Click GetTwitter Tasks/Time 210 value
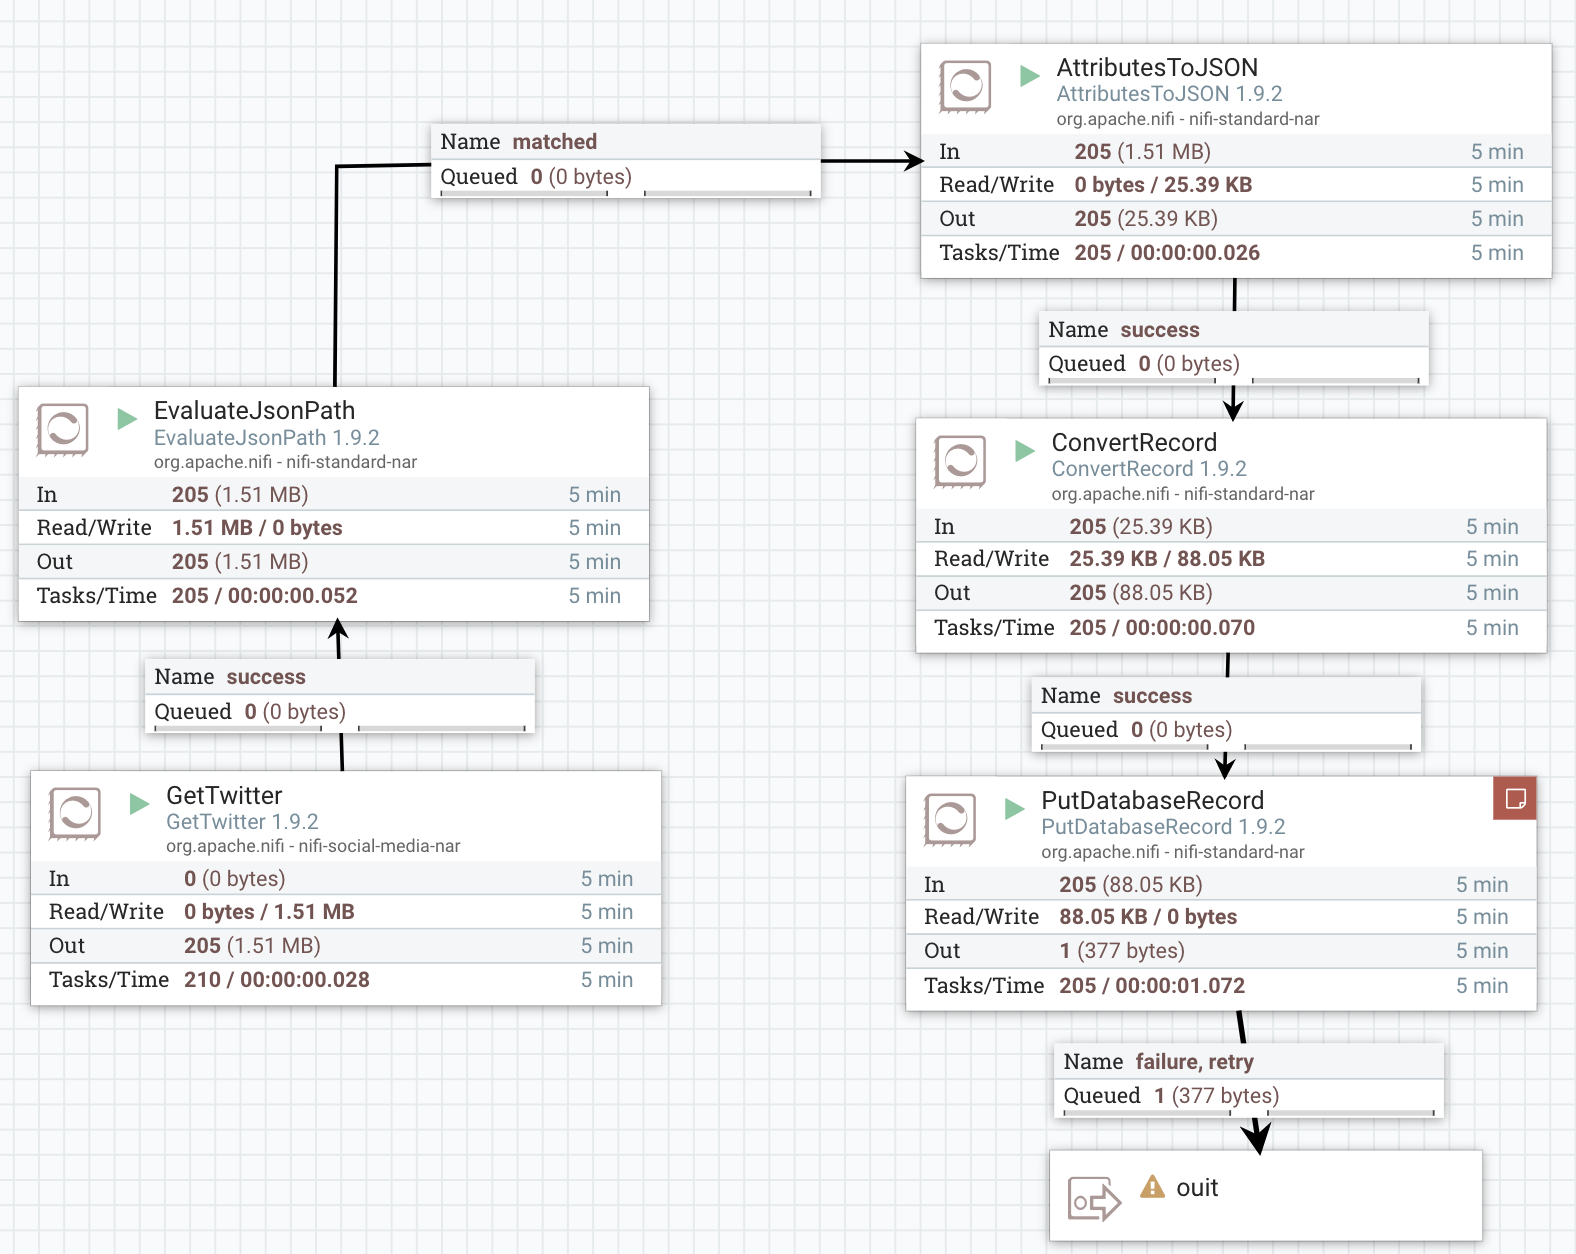 202,979
